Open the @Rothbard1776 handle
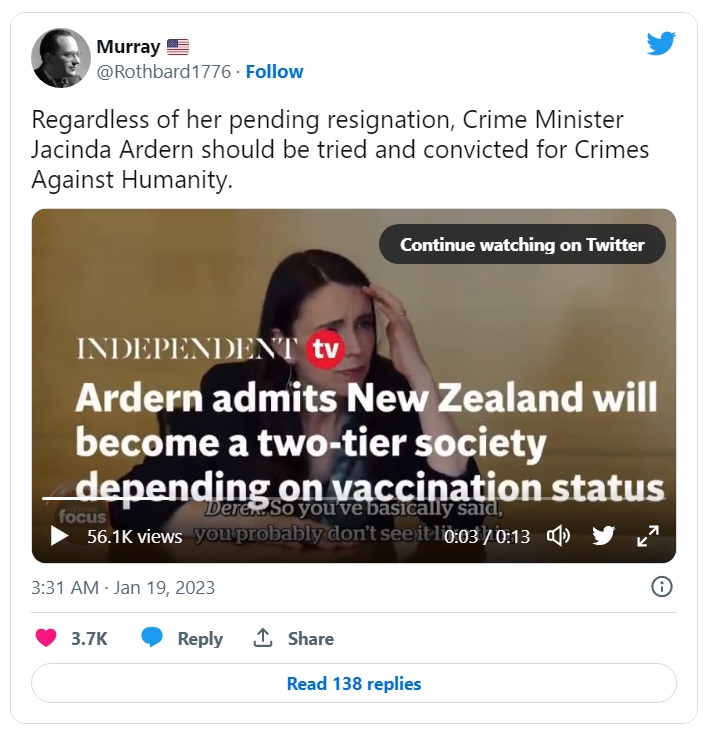The width and height of the screenshot is (703, 729). point(164,72)
